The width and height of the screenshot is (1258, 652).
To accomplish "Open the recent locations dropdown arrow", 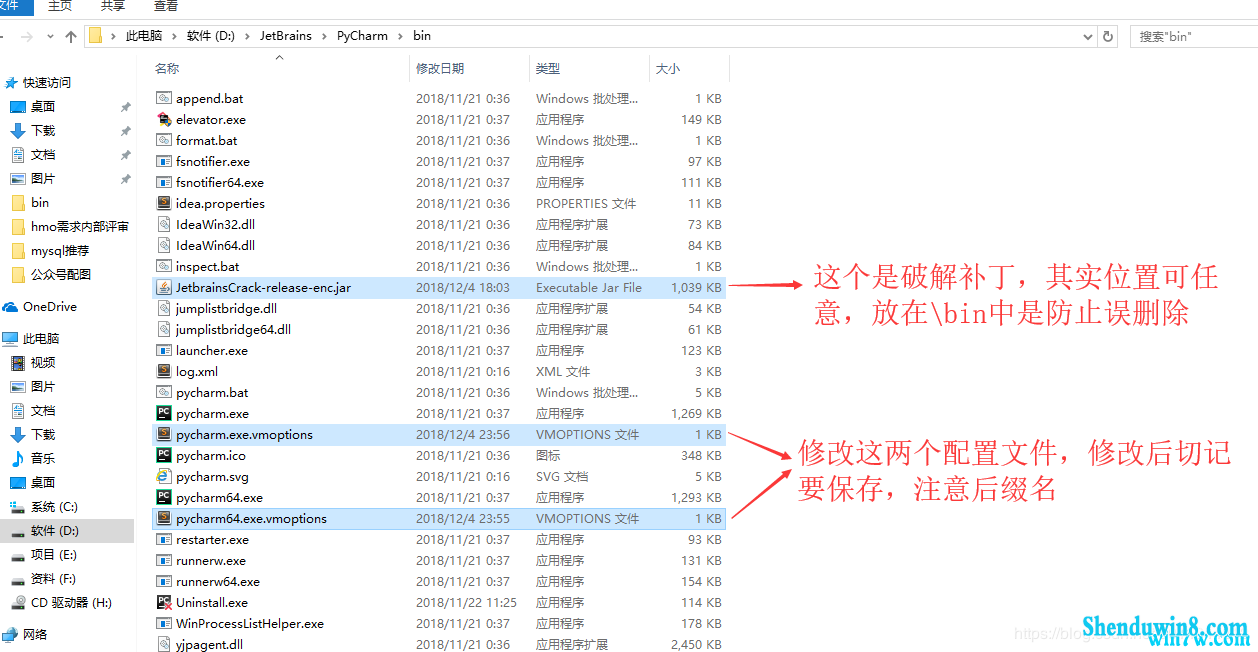I will [48, 36].
